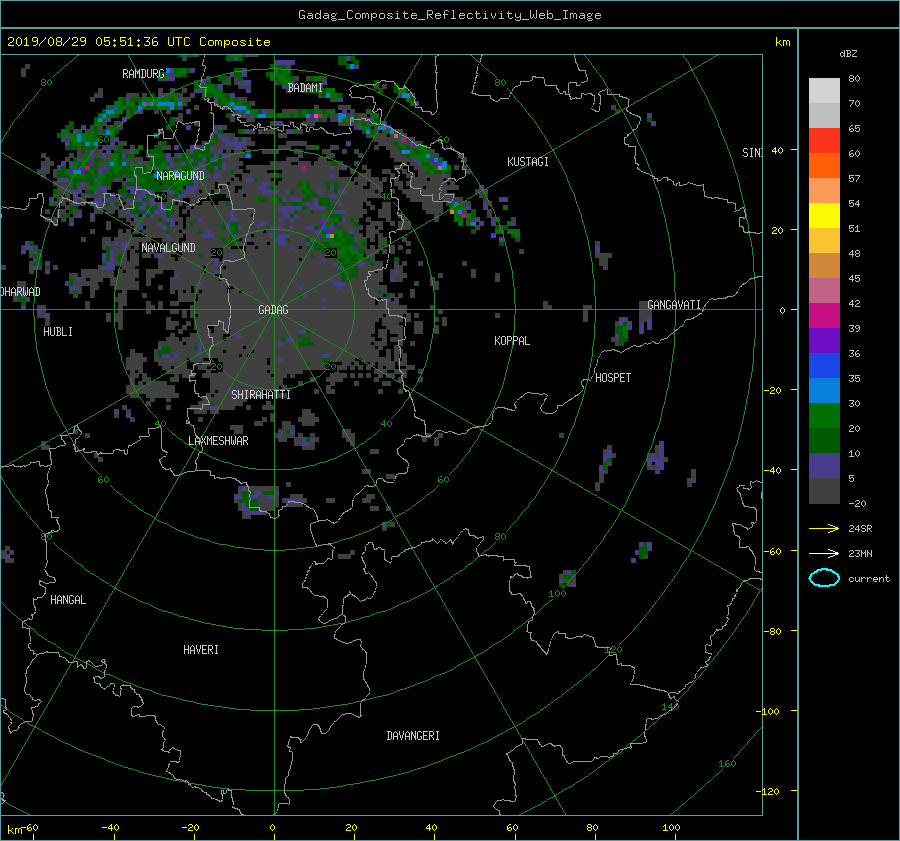Click the 80 dBZ legend value
900x841 pixels.
(x=854, y=79)
